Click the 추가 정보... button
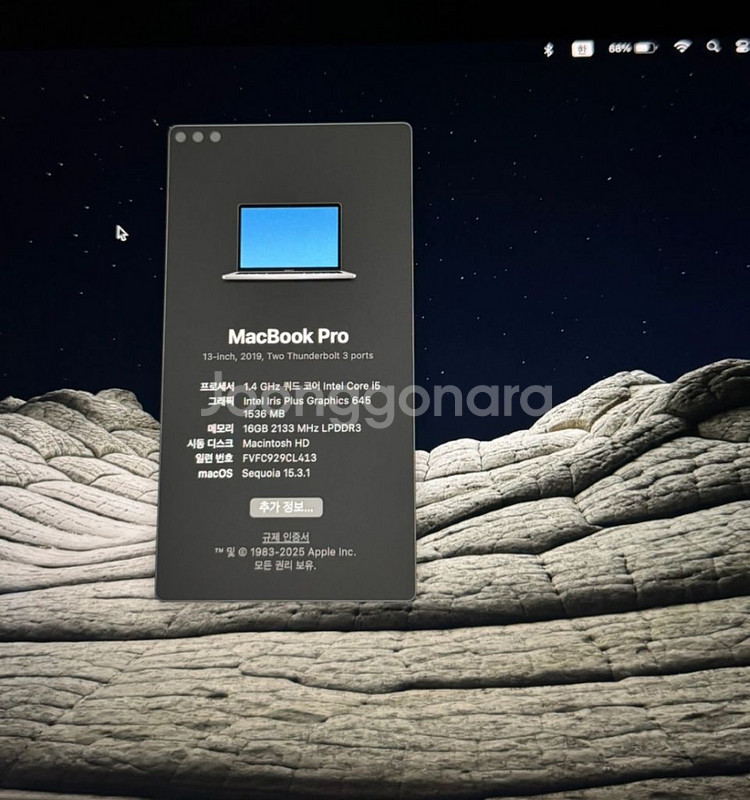750x800 pixels. pos(286,507)
